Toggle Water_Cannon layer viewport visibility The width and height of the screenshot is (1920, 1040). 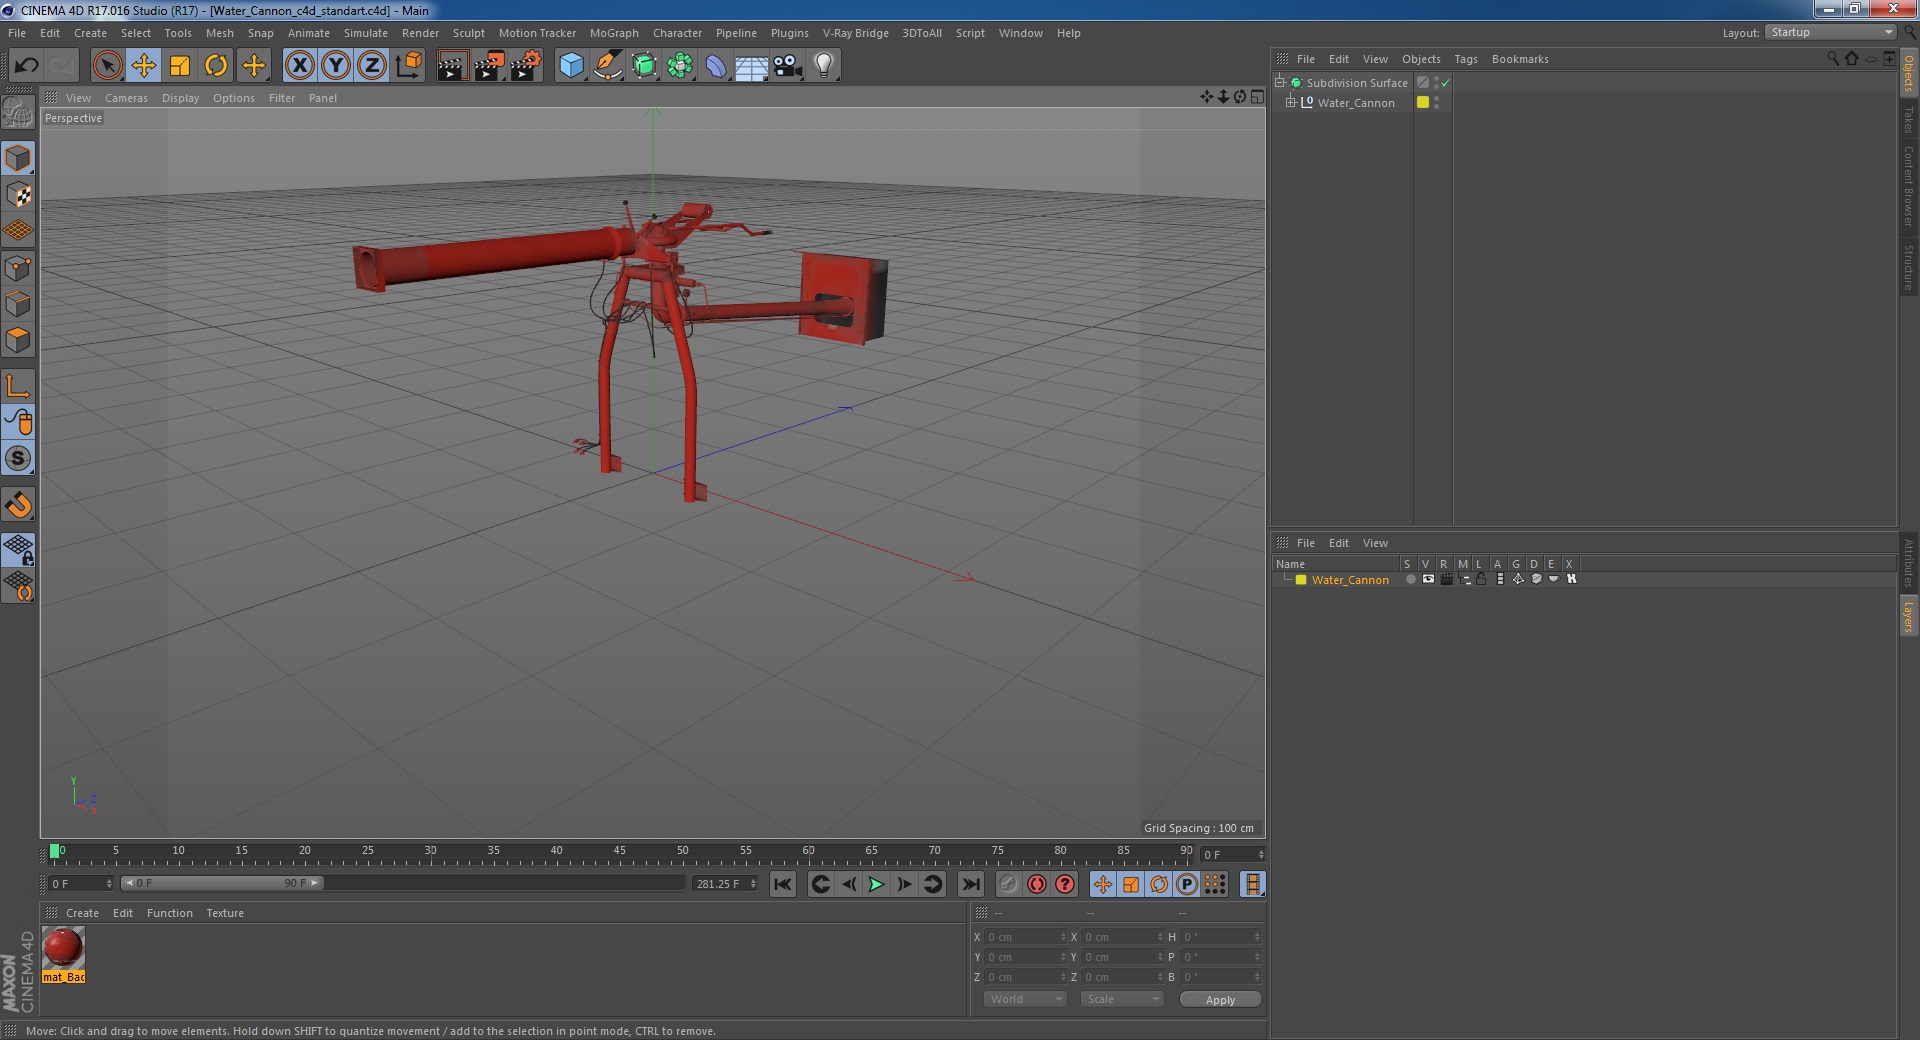click(x=1428, y=579)
